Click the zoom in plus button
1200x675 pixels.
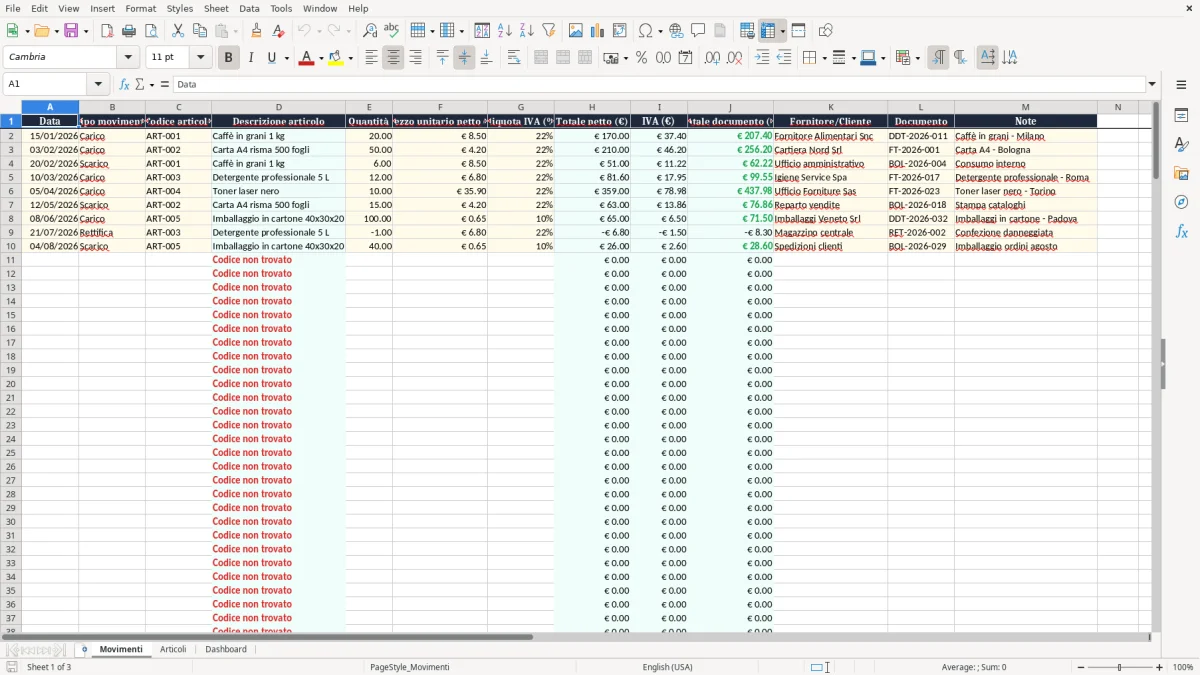1160,667
